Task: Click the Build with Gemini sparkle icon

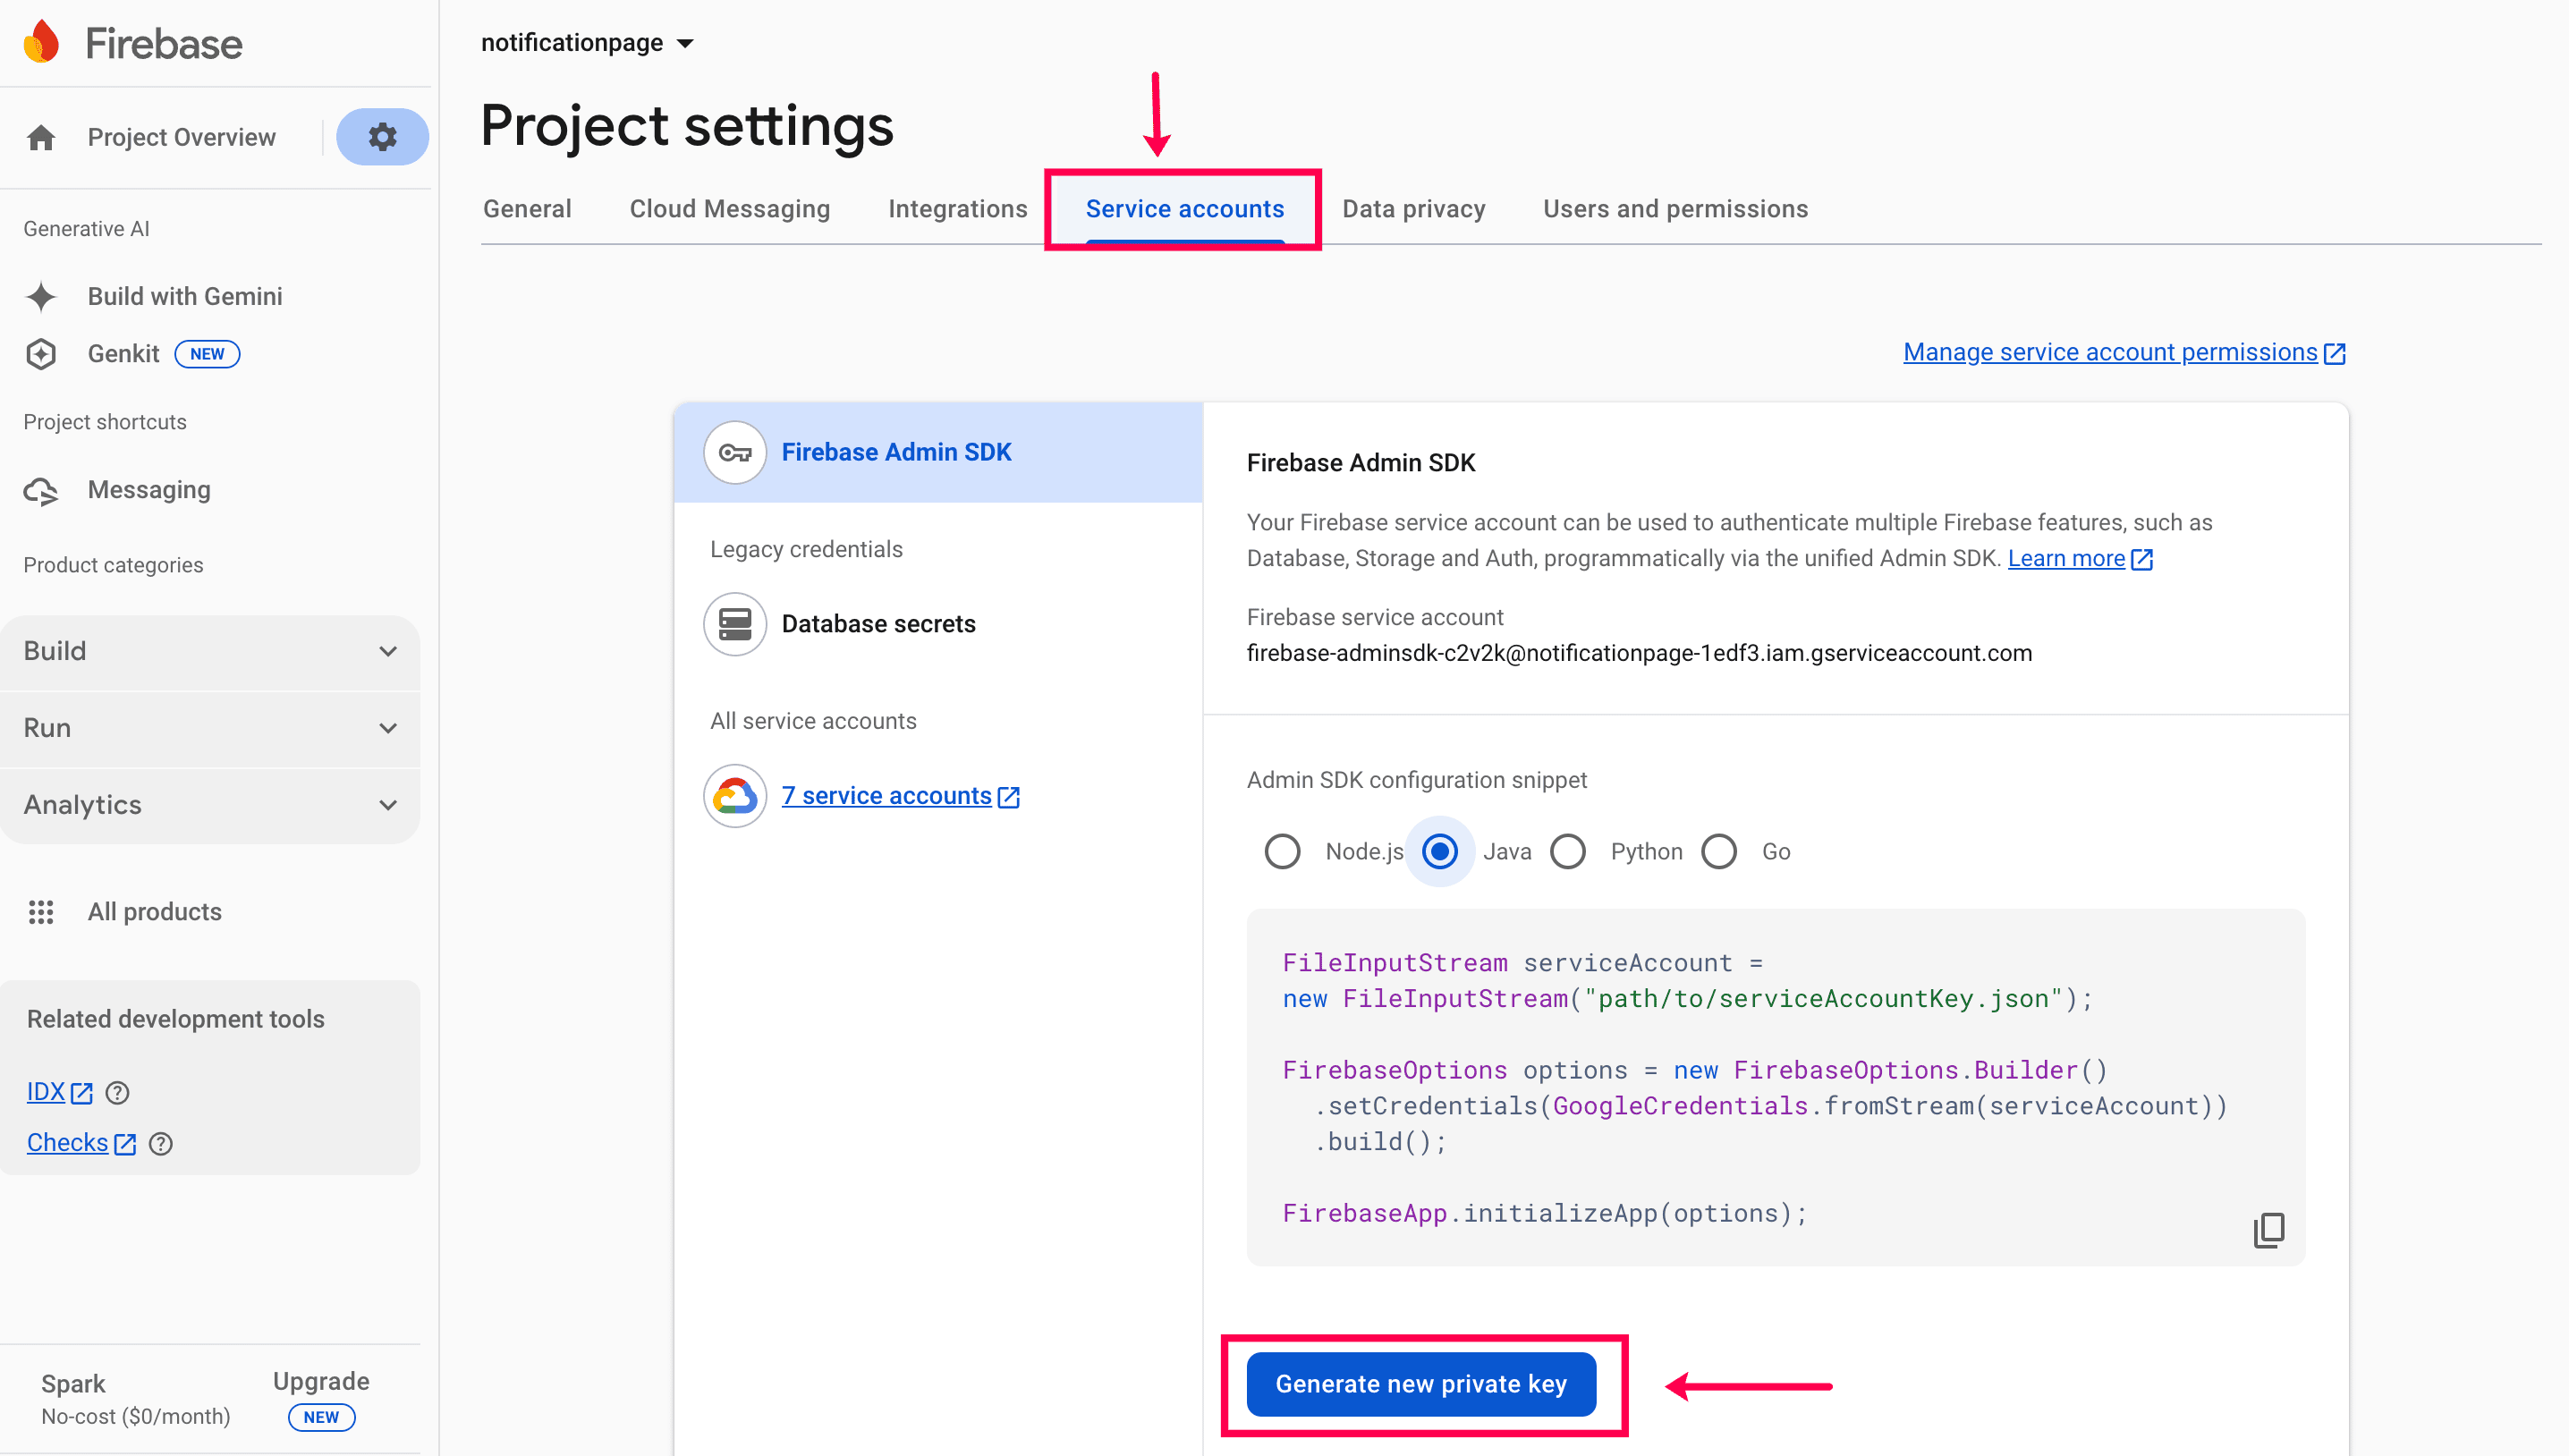Action: click(41, 296)
